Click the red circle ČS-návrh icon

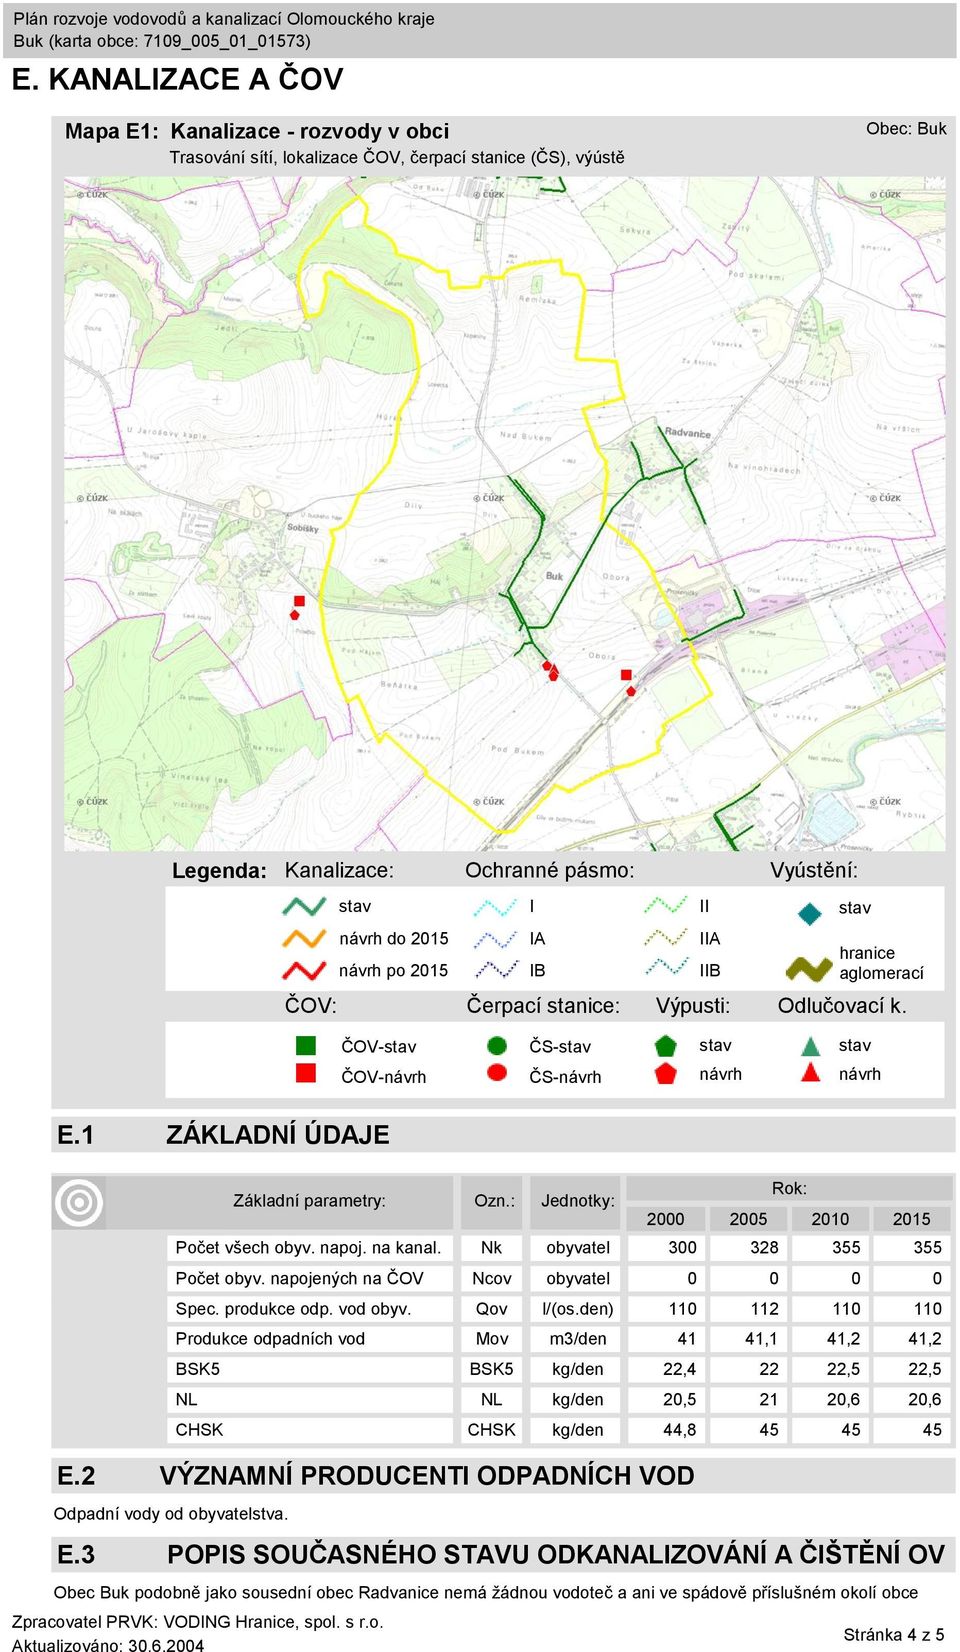coord(496,1073)
